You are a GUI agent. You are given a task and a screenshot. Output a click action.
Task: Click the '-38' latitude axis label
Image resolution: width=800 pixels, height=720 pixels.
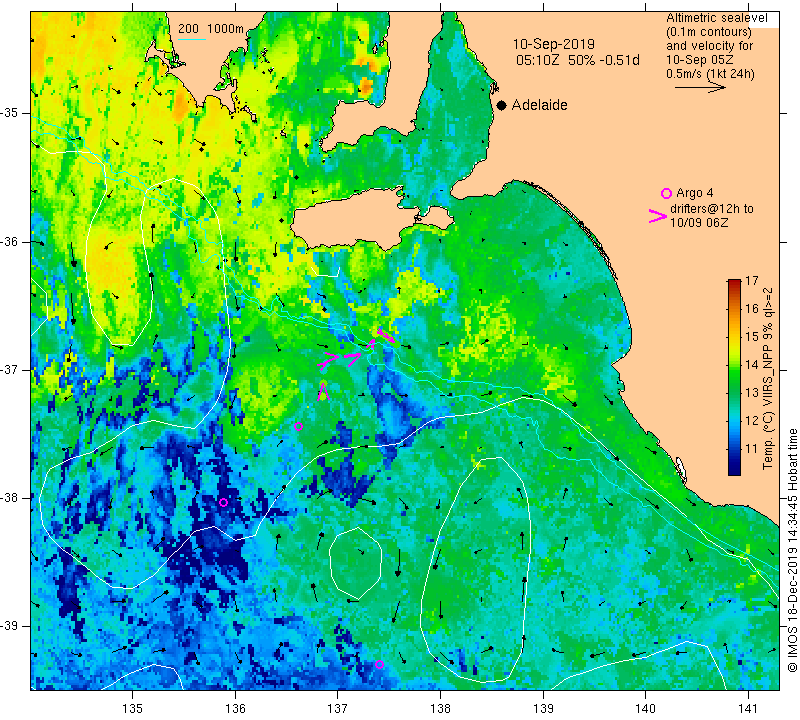click(x=9, y=498)
